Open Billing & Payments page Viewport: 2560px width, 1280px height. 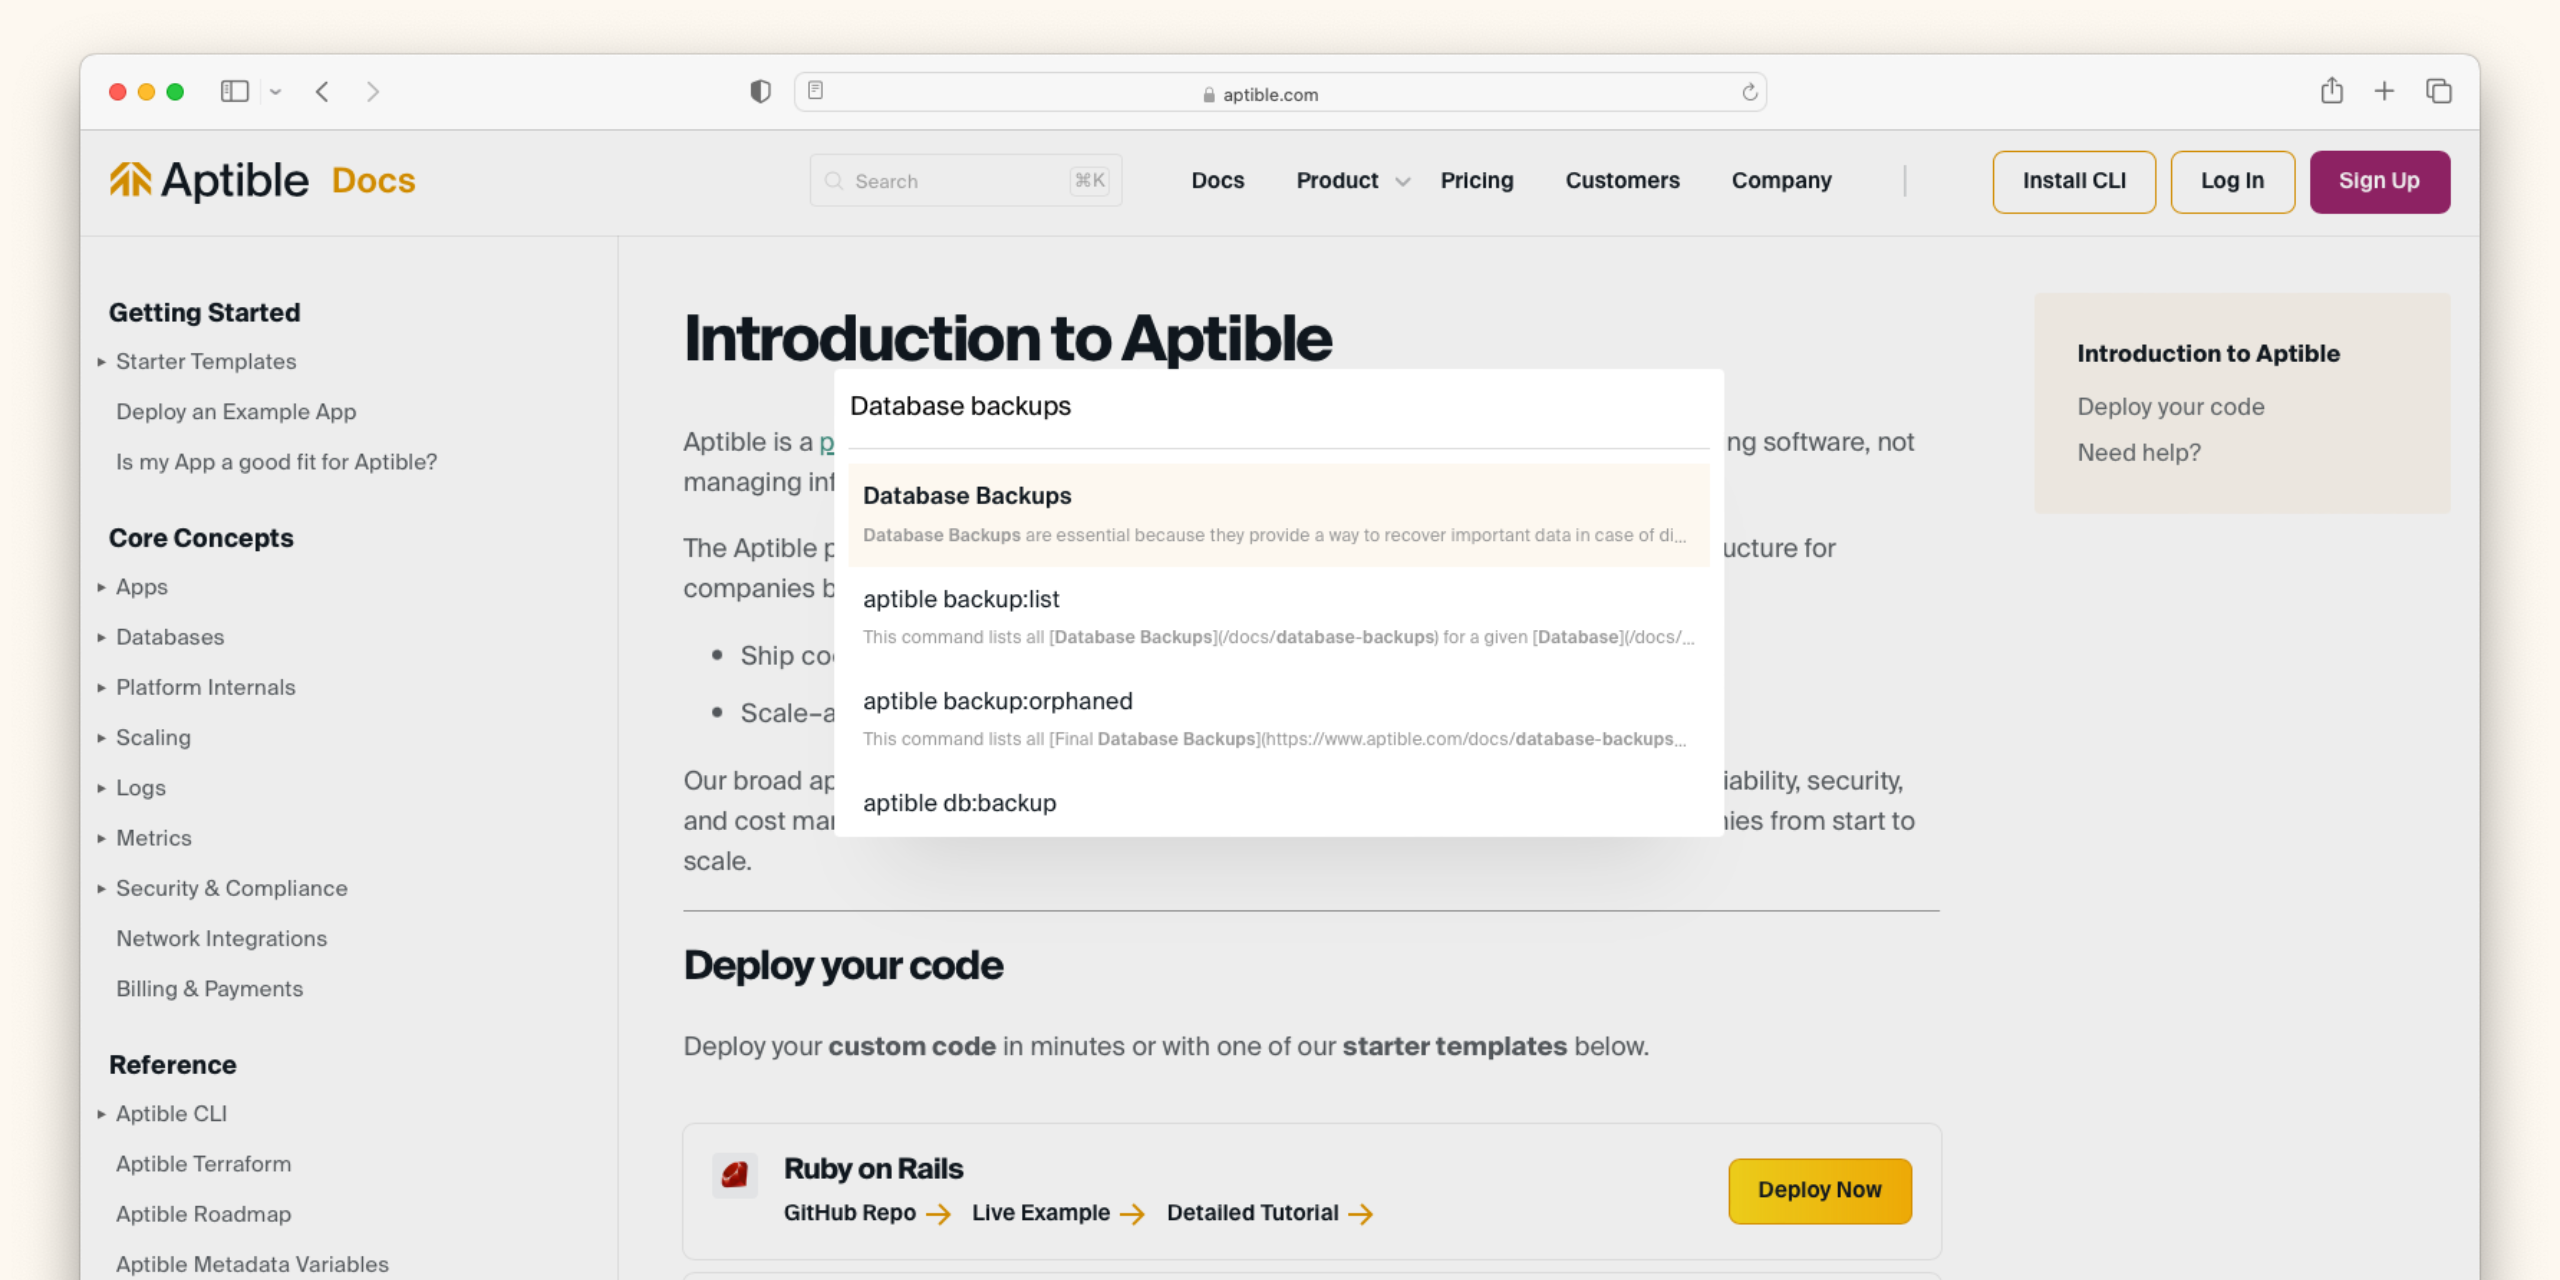click(x=209, y=989)
